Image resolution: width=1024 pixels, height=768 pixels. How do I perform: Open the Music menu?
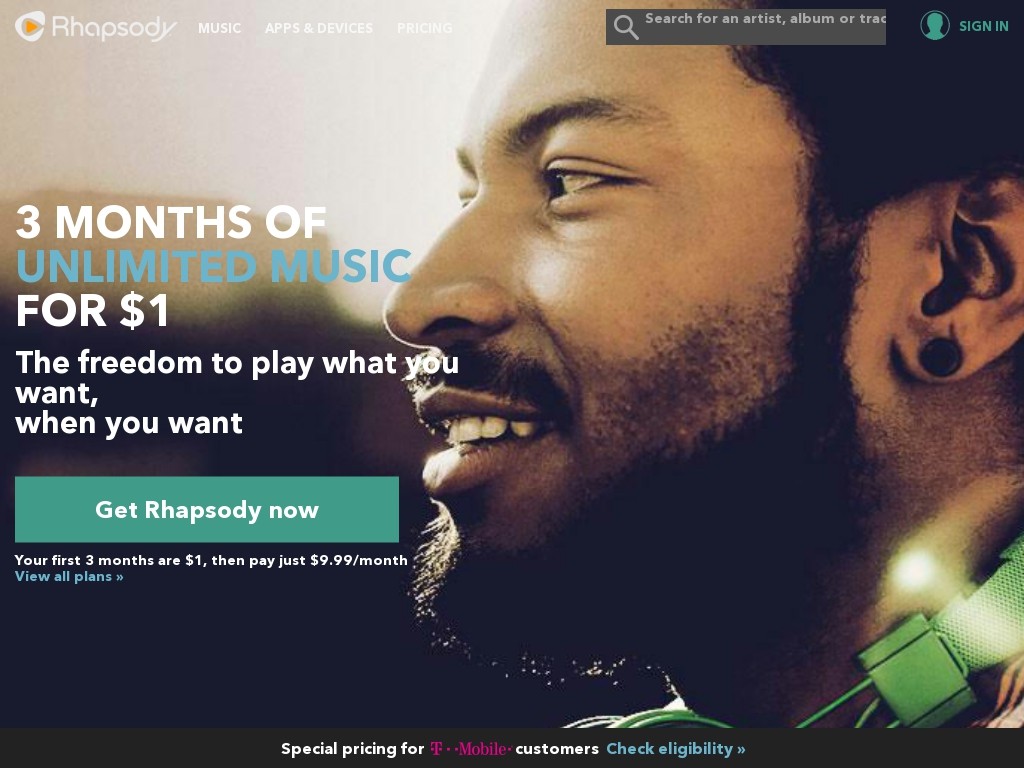tap(219, 28)
